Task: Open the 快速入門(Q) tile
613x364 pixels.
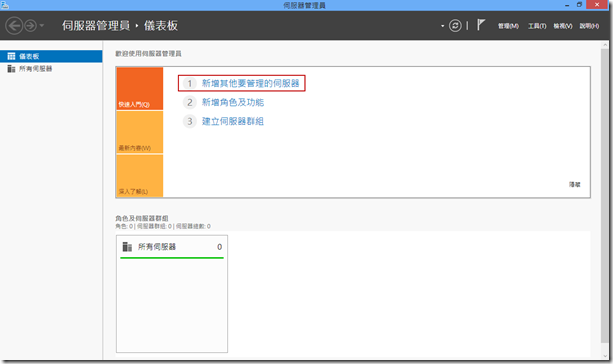Action: coord(140,88)
